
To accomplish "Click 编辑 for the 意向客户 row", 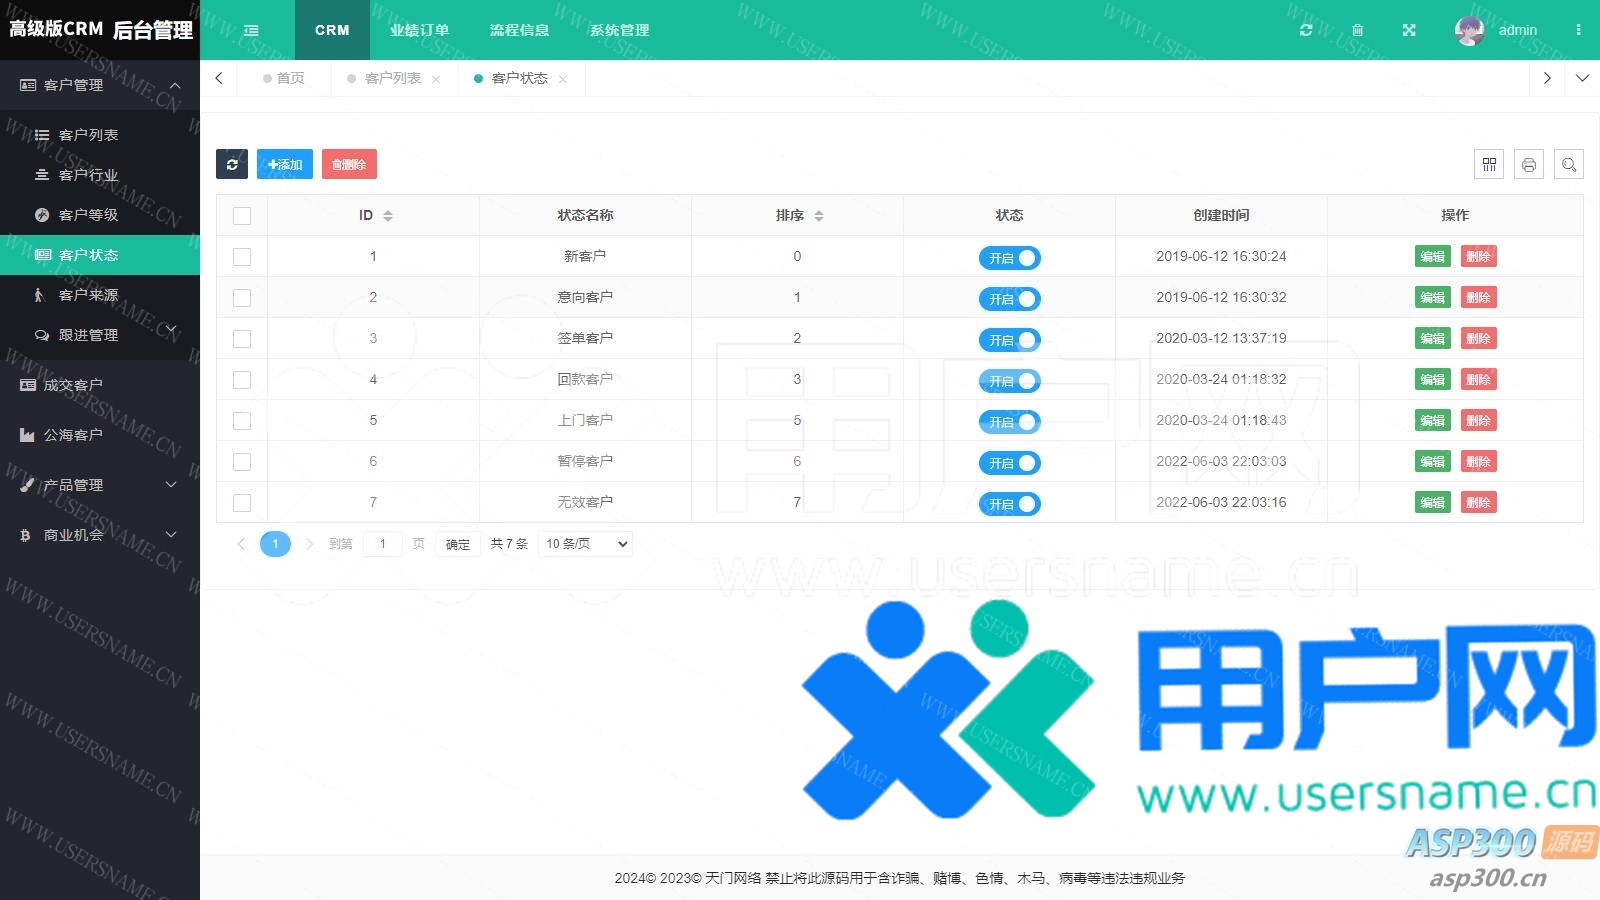I will pyautogui.click(x=1432, y=298).
